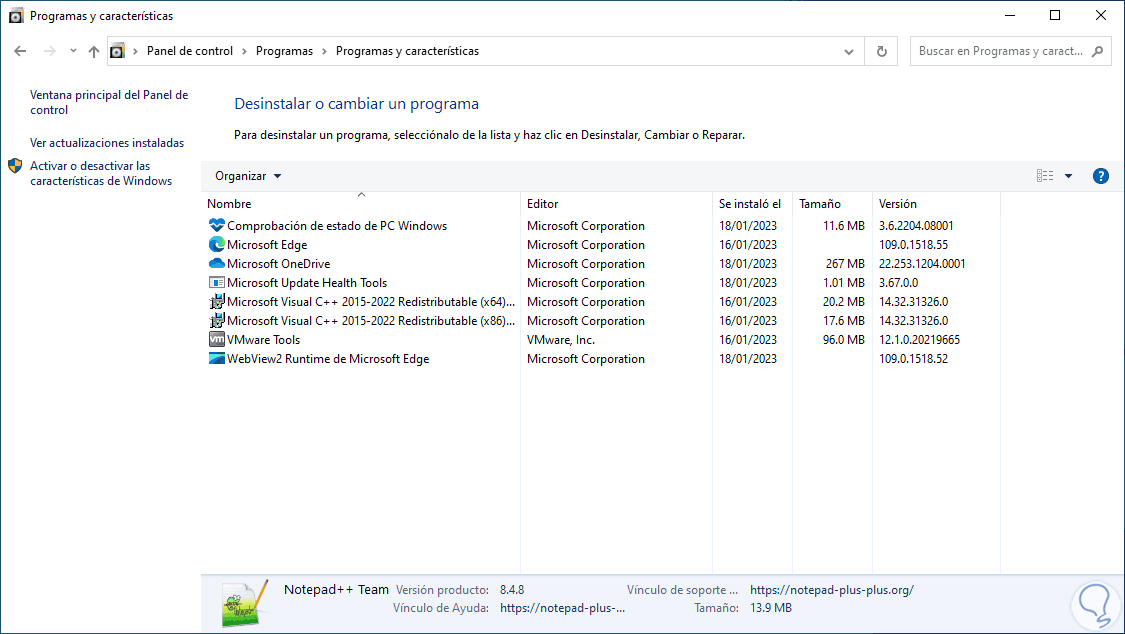
Task: Click the search magnifier icon
Action: (x=1098, y=51)
